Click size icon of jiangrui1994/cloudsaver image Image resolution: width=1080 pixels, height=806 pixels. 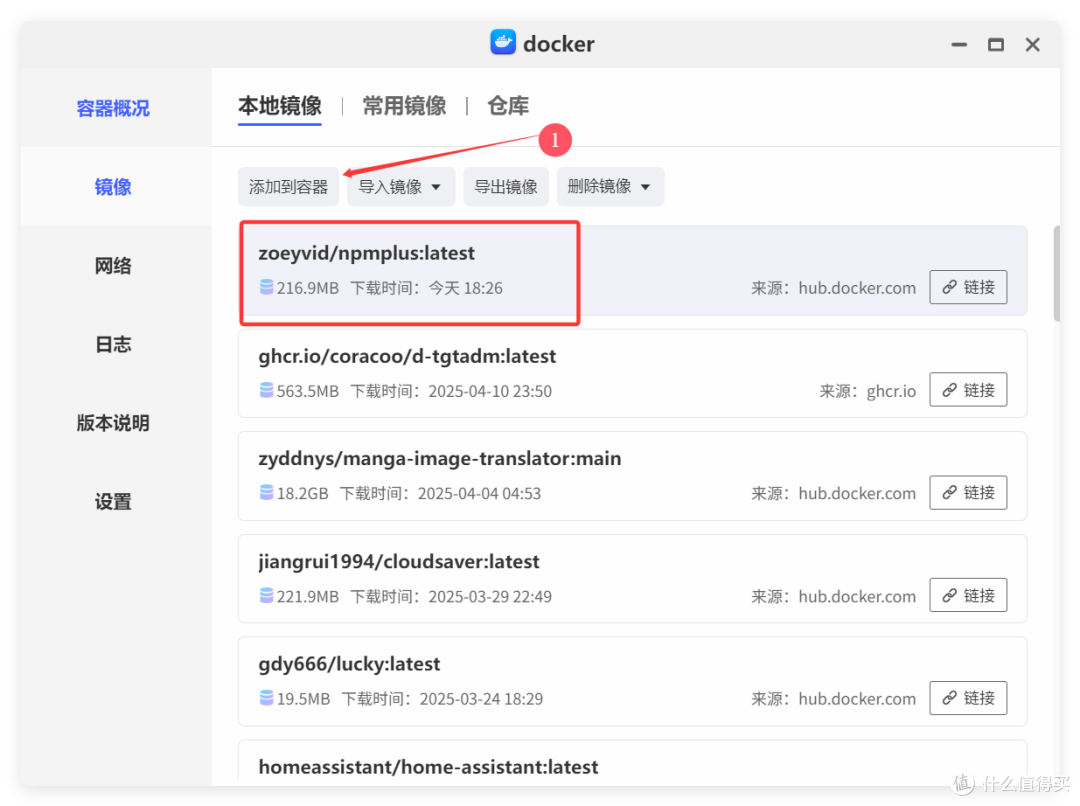tap(267, 596)
